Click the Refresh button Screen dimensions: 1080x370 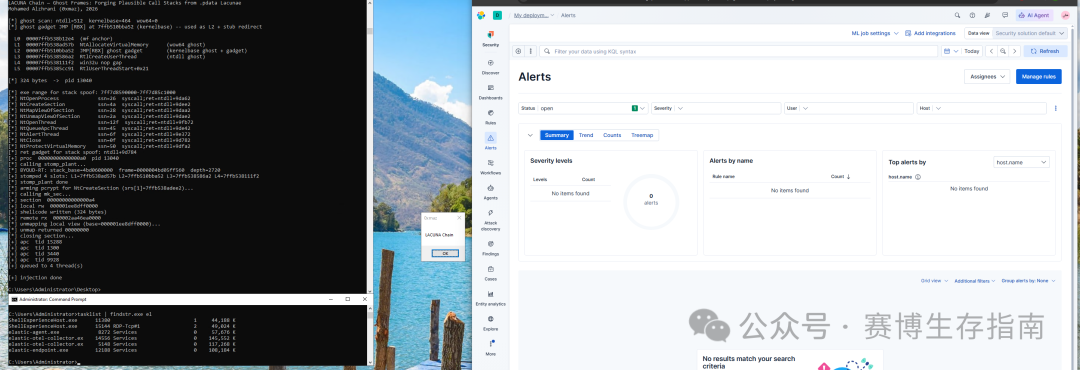(1045, 51)
